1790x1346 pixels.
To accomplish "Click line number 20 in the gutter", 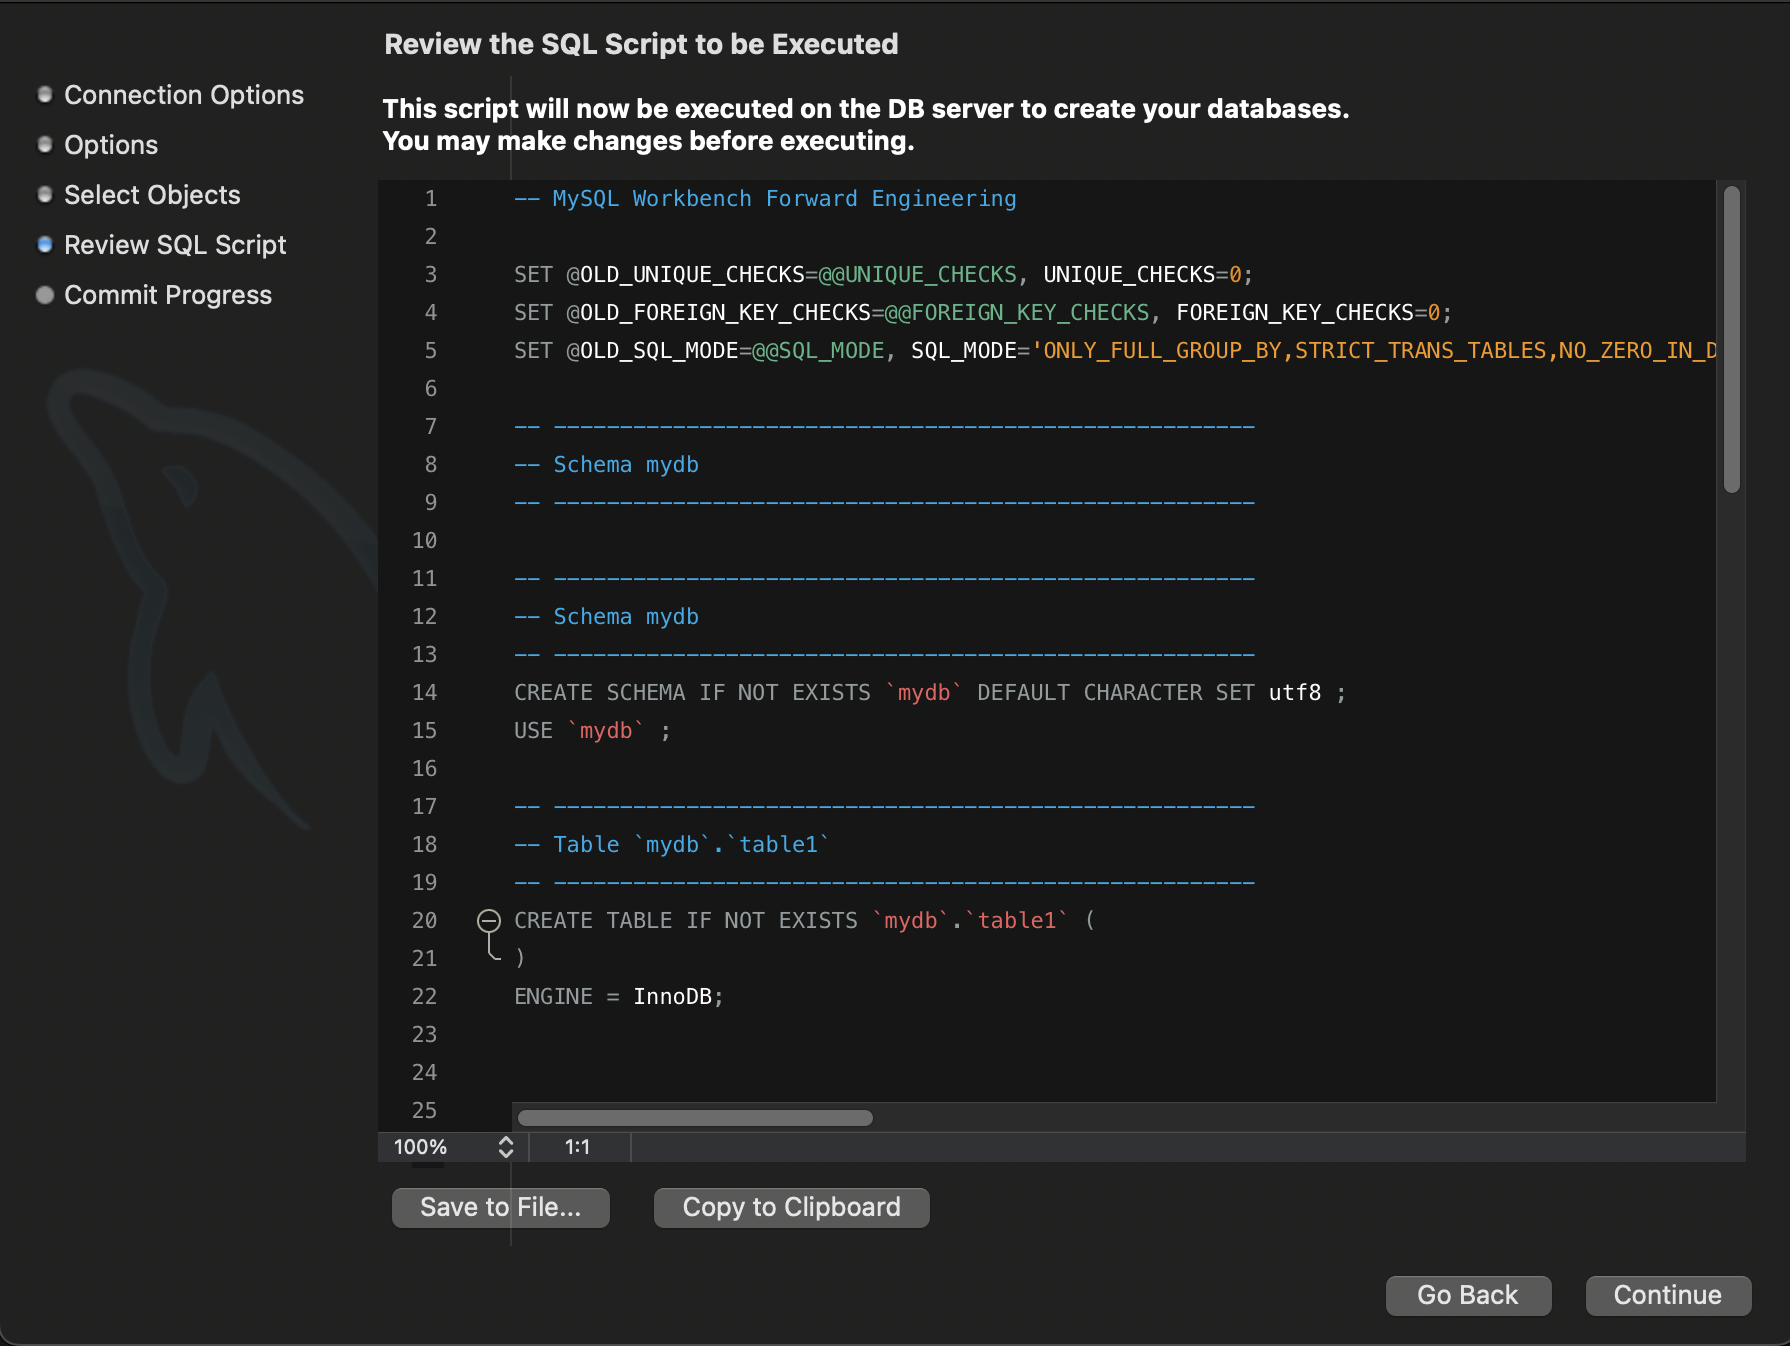I will 425,921.
